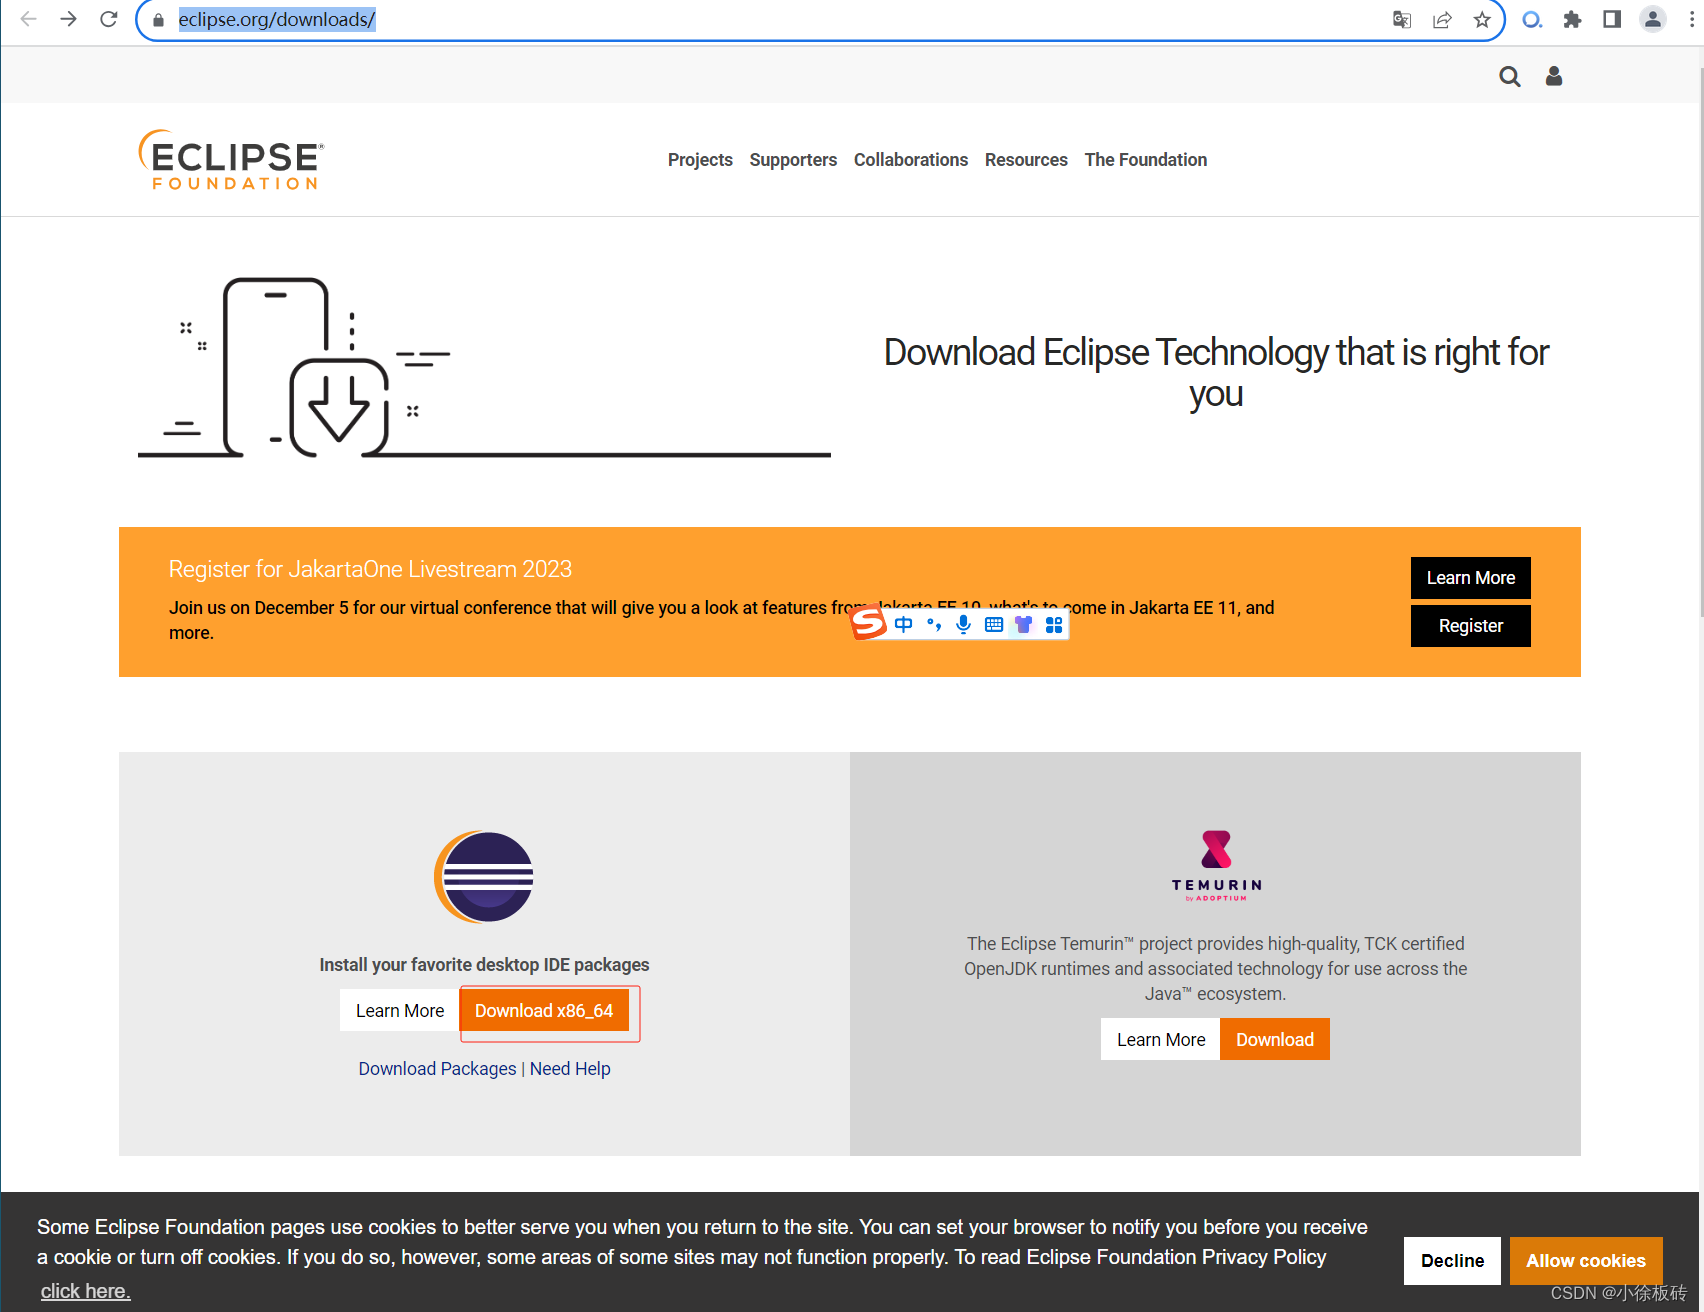Open the browser Extensions puzzle icon
The height and width of the screenshot is (1312, 1704).
[1572, 19]
